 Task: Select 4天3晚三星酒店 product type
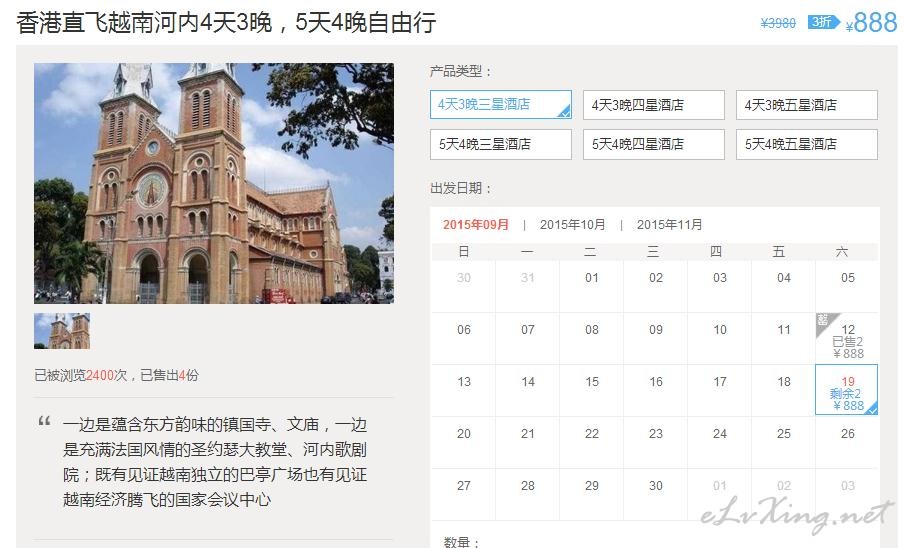[x=500, y=105]
